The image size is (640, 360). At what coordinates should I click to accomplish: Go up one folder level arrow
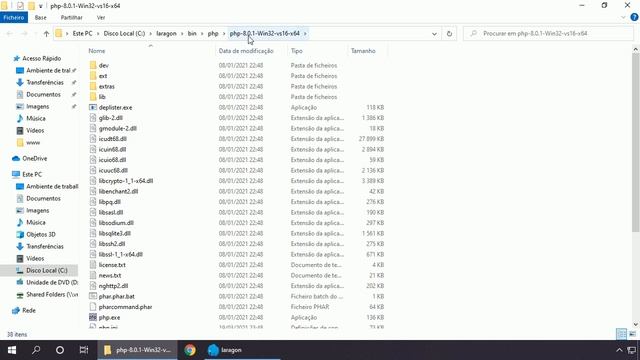(x=46, y=33)
